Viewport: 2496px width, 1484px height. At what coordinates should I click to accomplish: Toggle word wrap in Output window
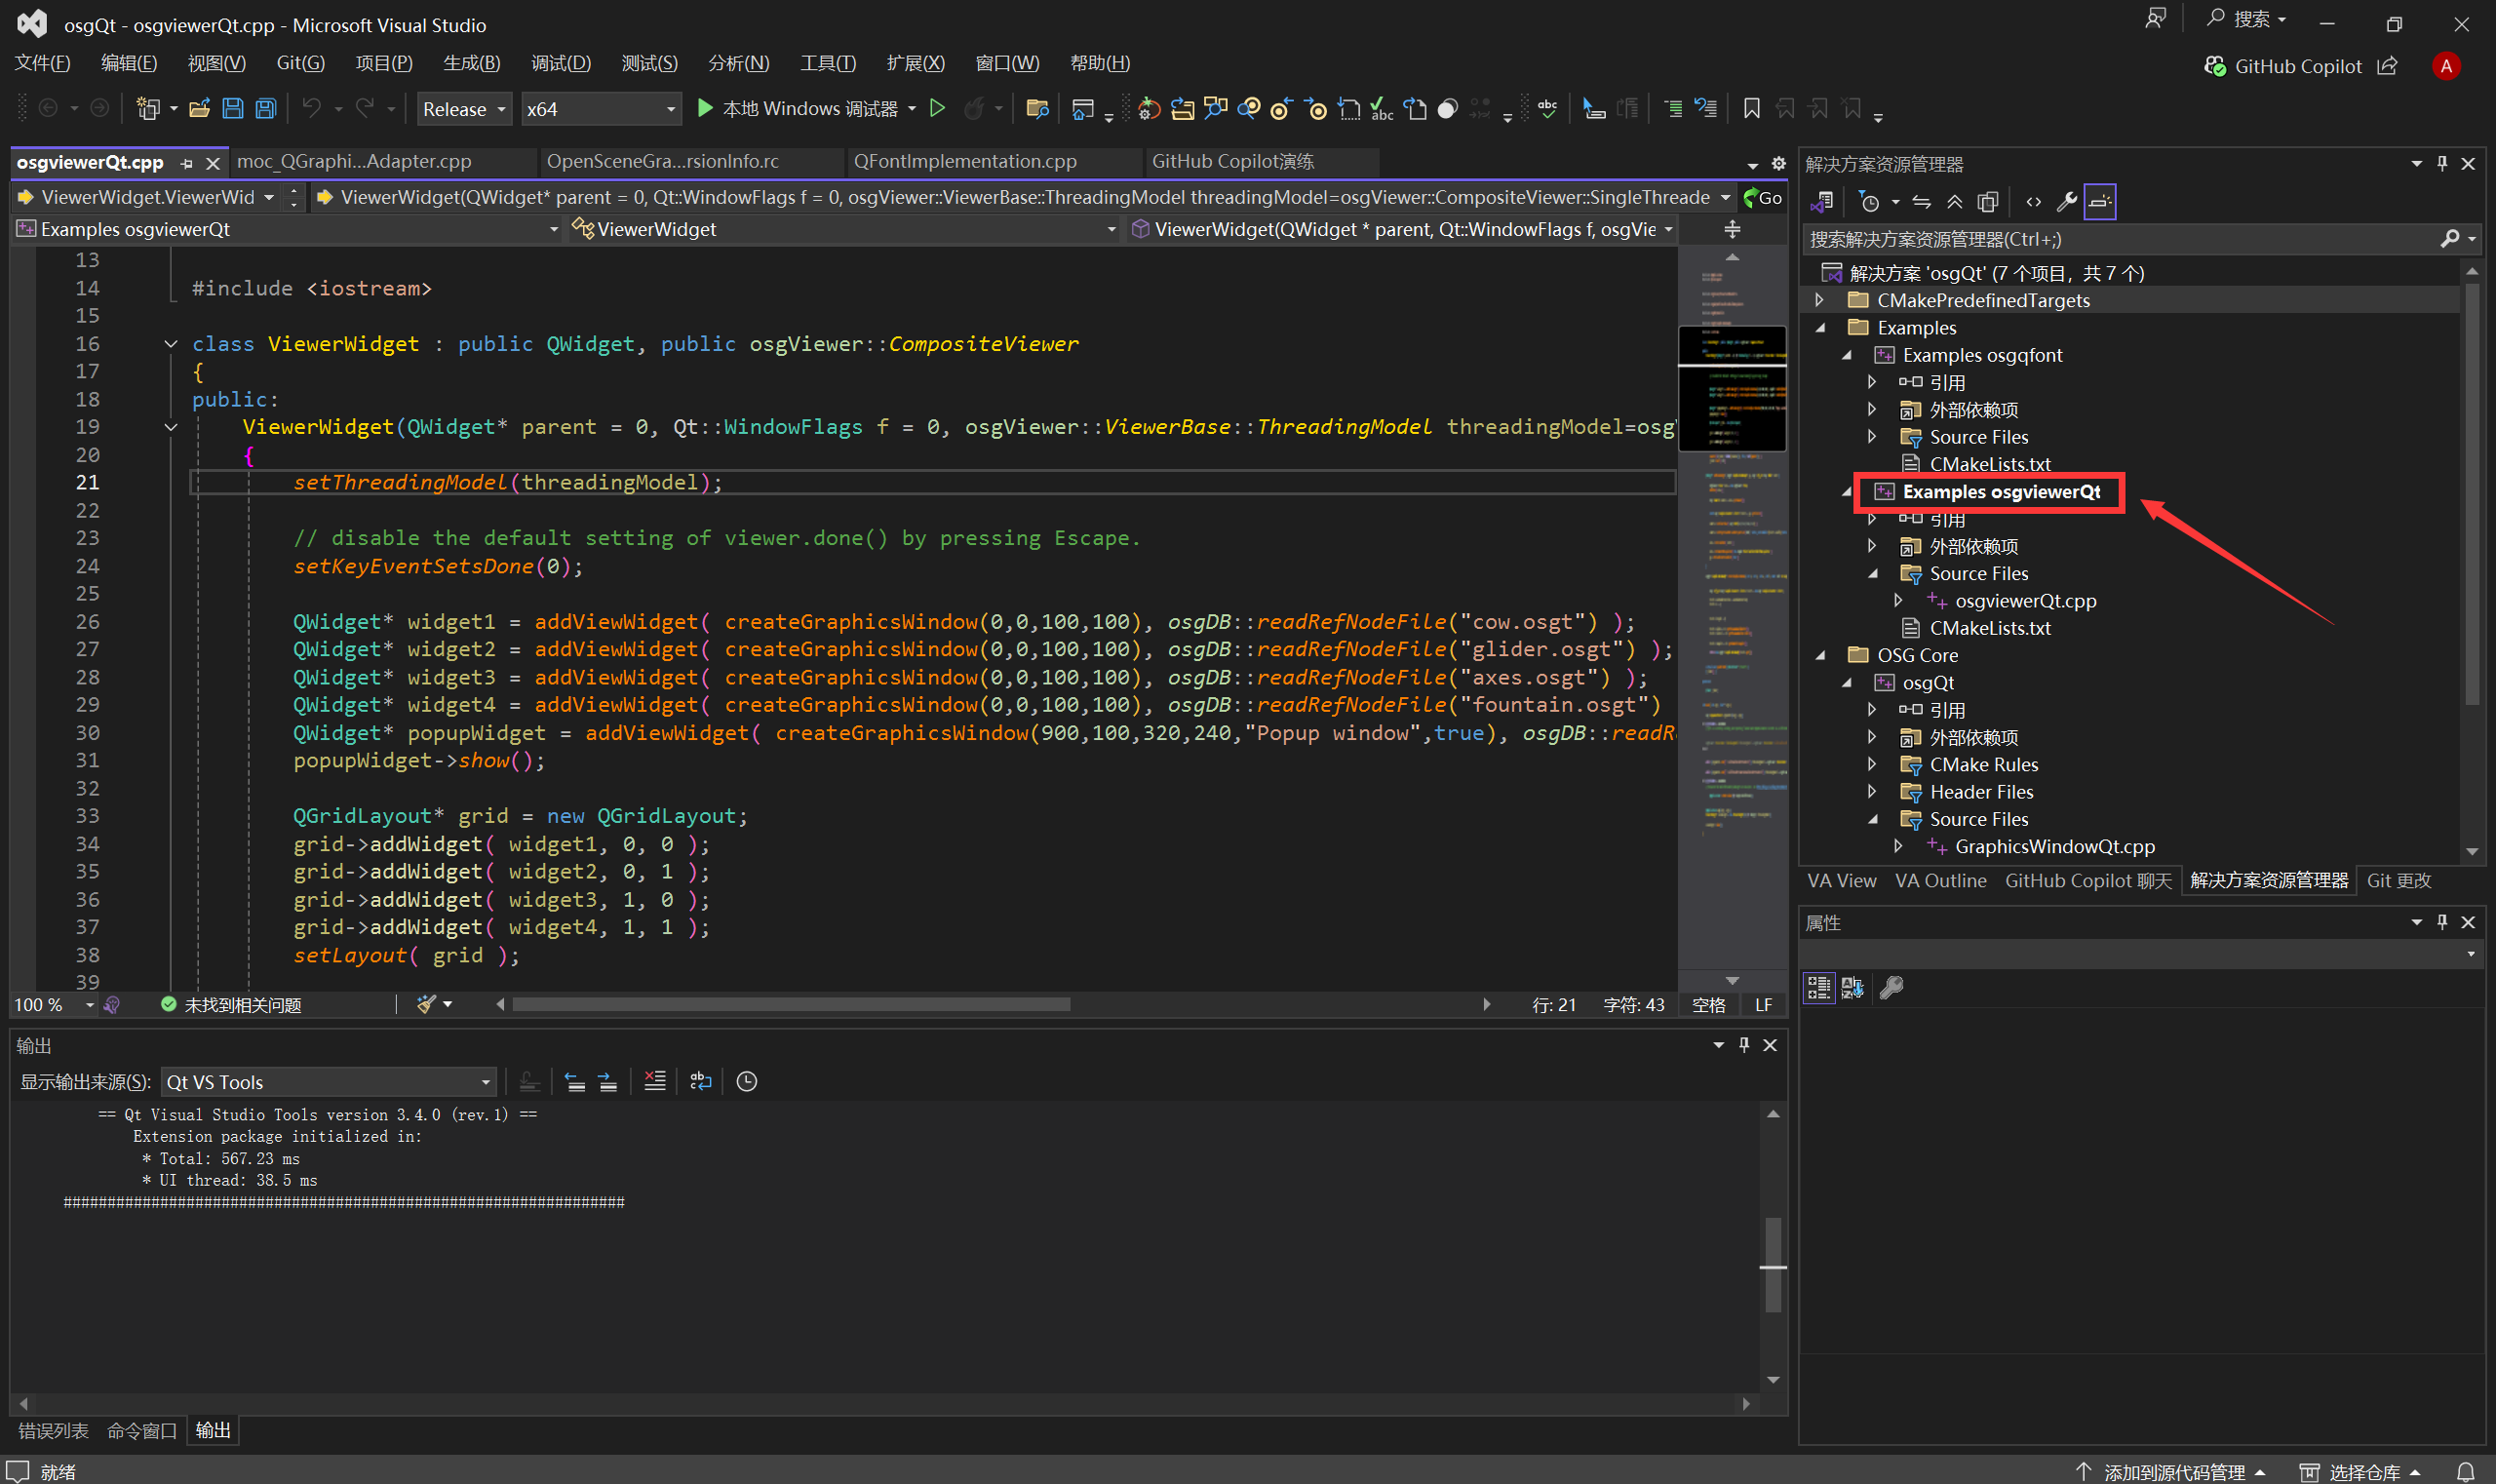point(700,1081)
